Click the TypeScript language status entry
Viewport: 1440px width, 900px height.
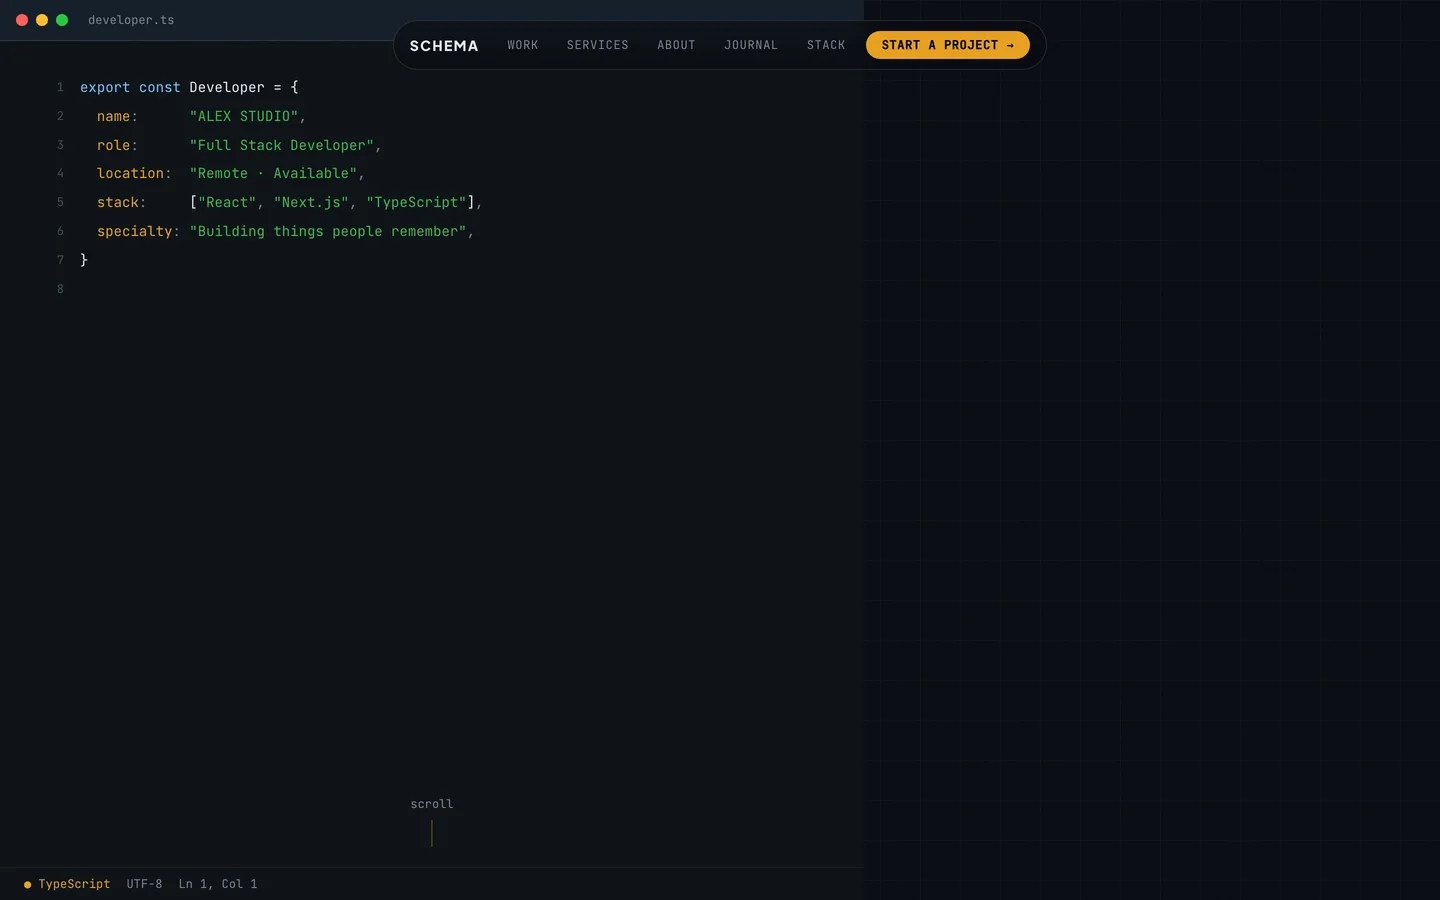(x=67, y=884)
